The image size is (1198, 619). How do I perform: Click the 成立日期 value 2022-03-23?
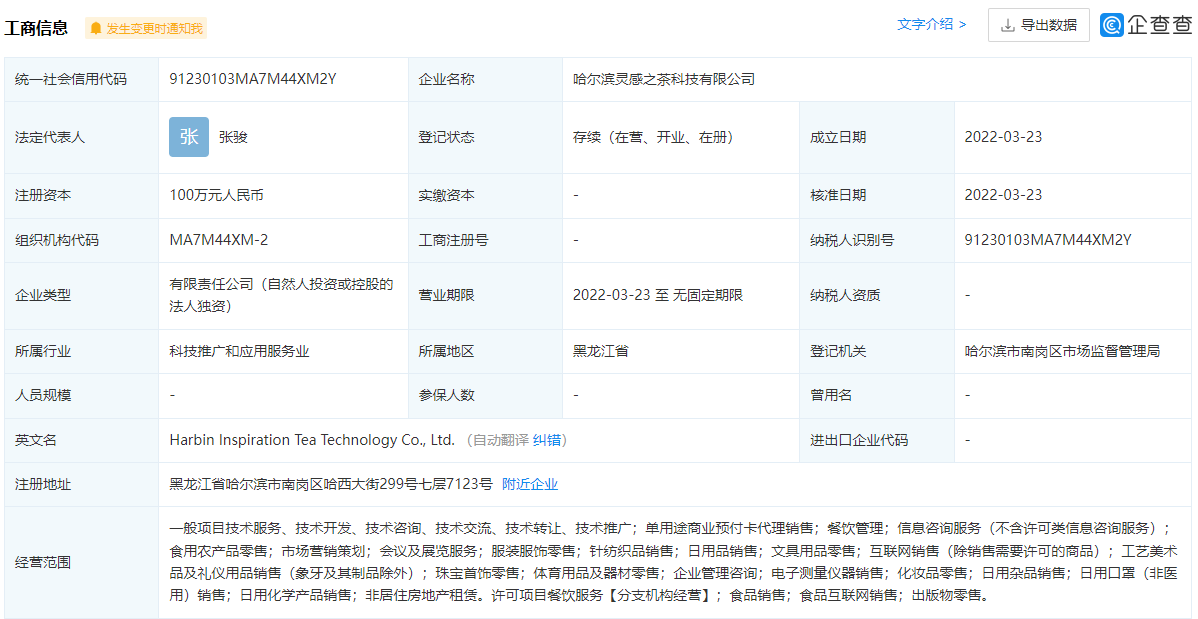tap(1003, 138)
